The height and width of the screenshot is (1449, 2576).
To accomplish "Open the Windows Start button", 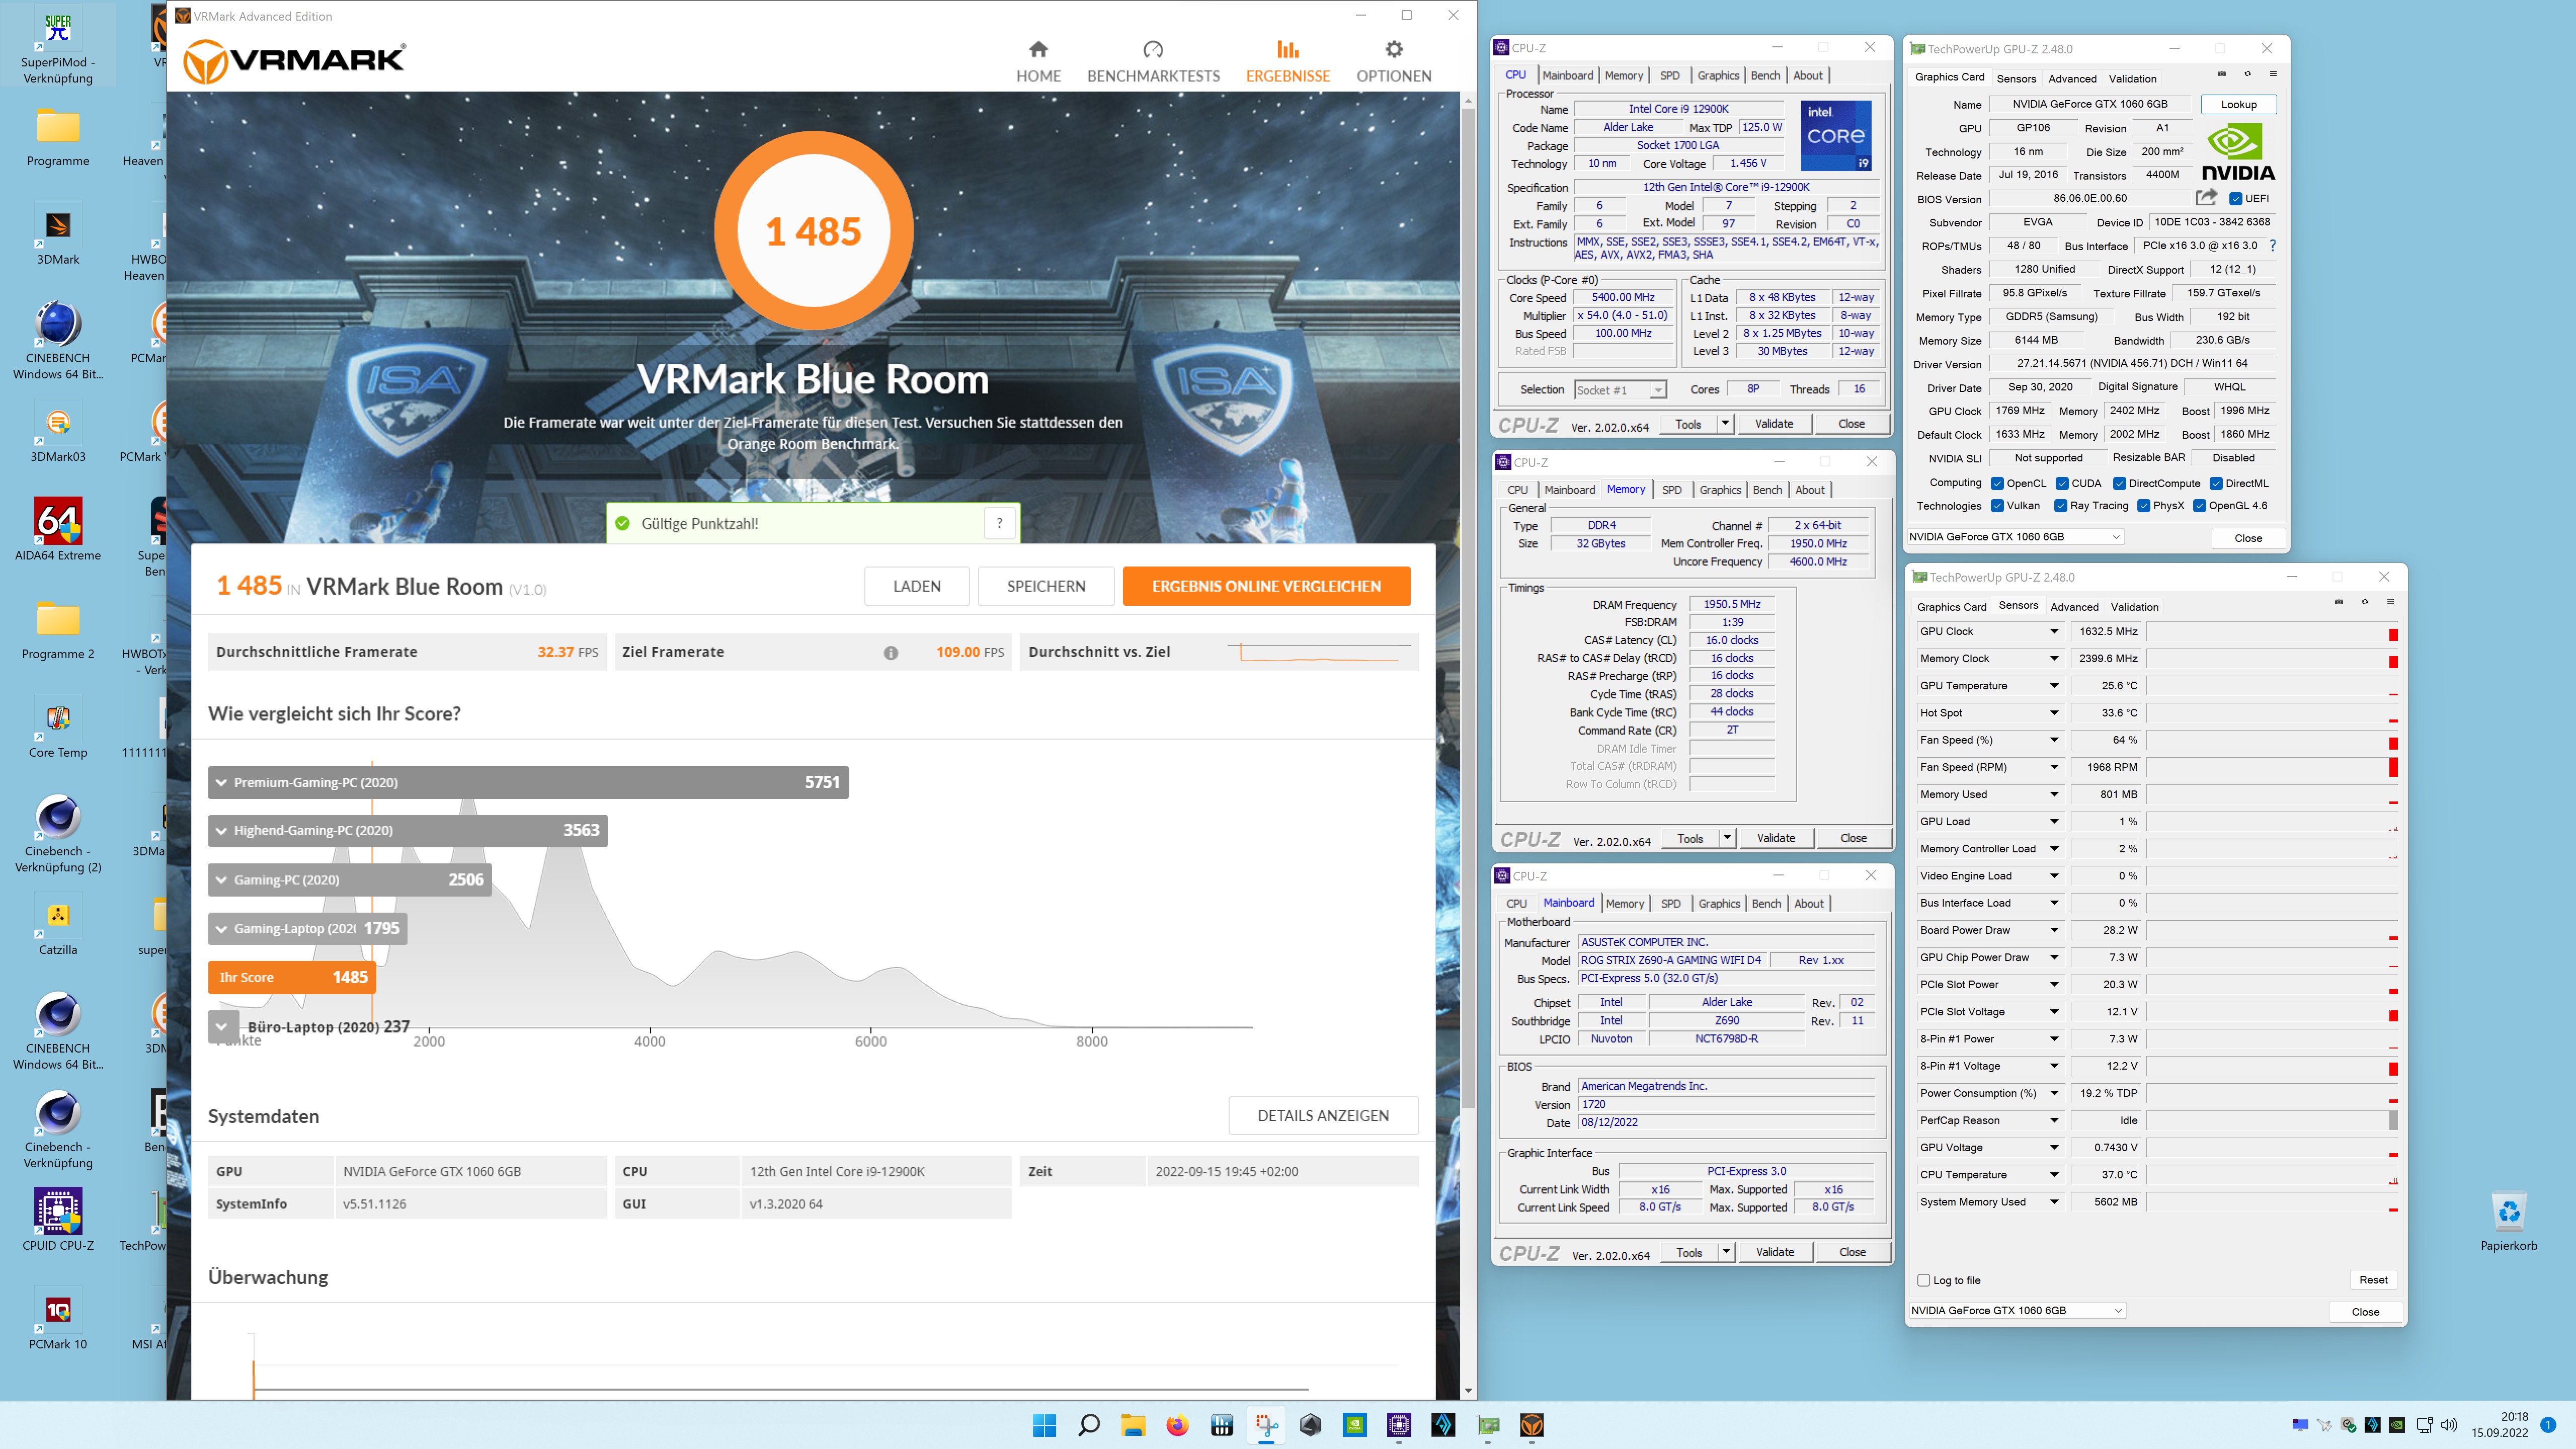I will 1044,1425.
